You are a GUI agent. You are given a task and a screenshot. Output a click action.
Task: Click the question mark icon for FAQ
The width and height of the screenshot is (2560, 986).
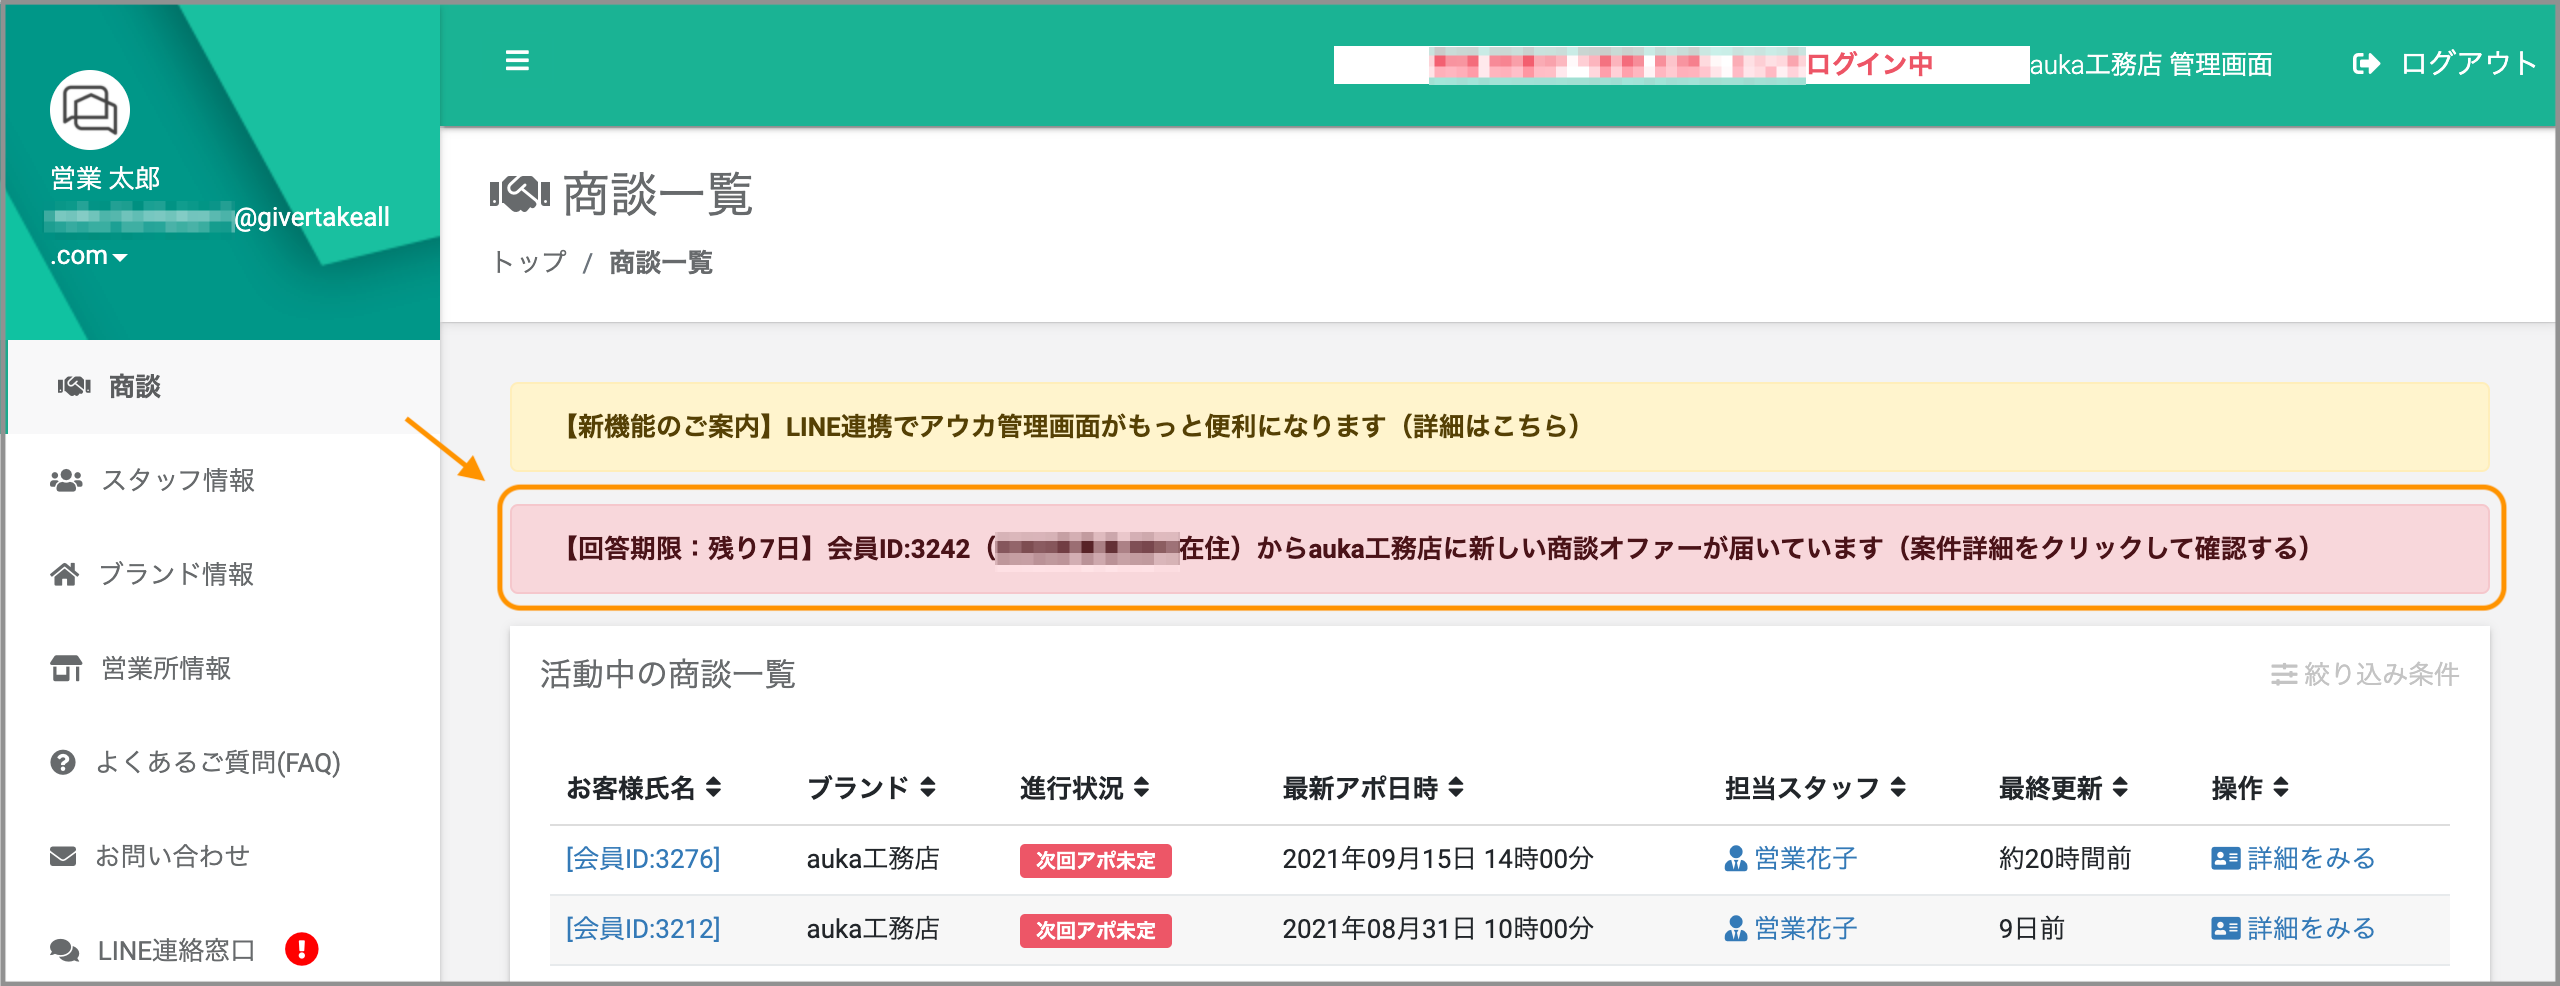coord(63,763)
